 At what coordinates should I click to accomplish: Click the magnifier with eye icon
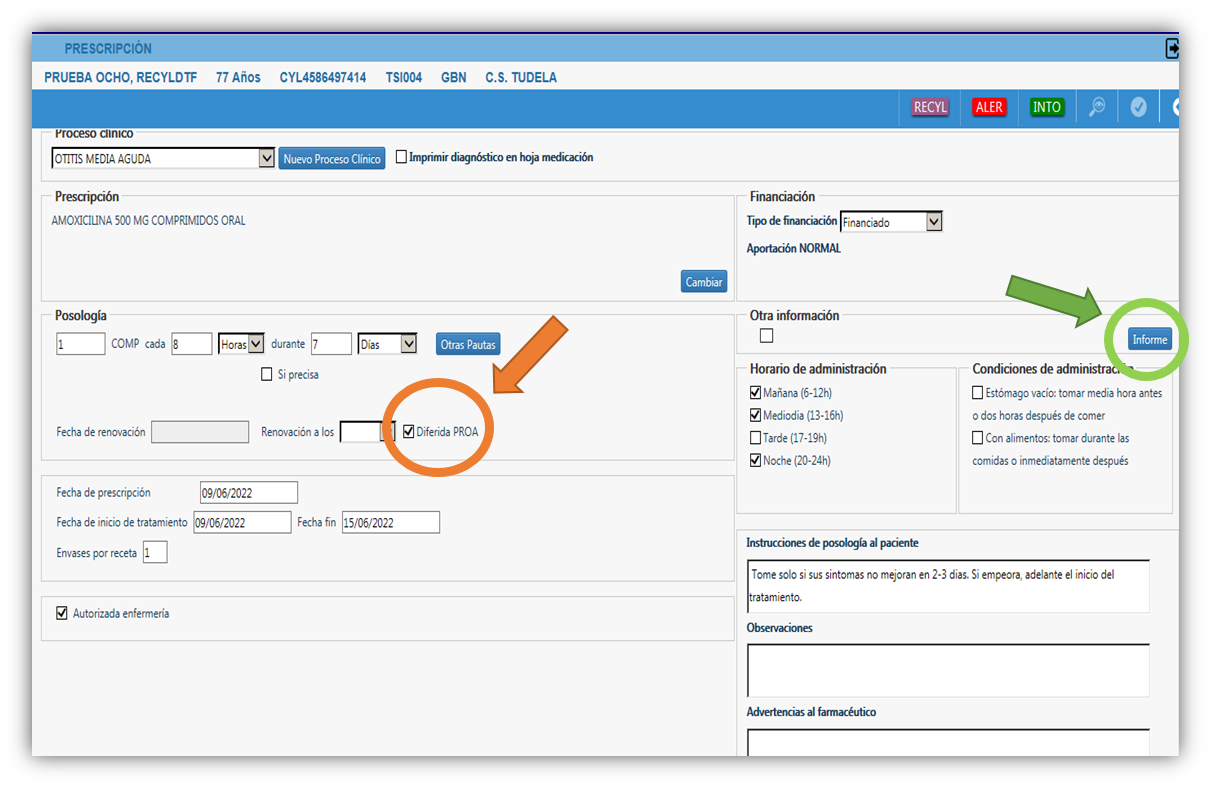point(1097,107)
